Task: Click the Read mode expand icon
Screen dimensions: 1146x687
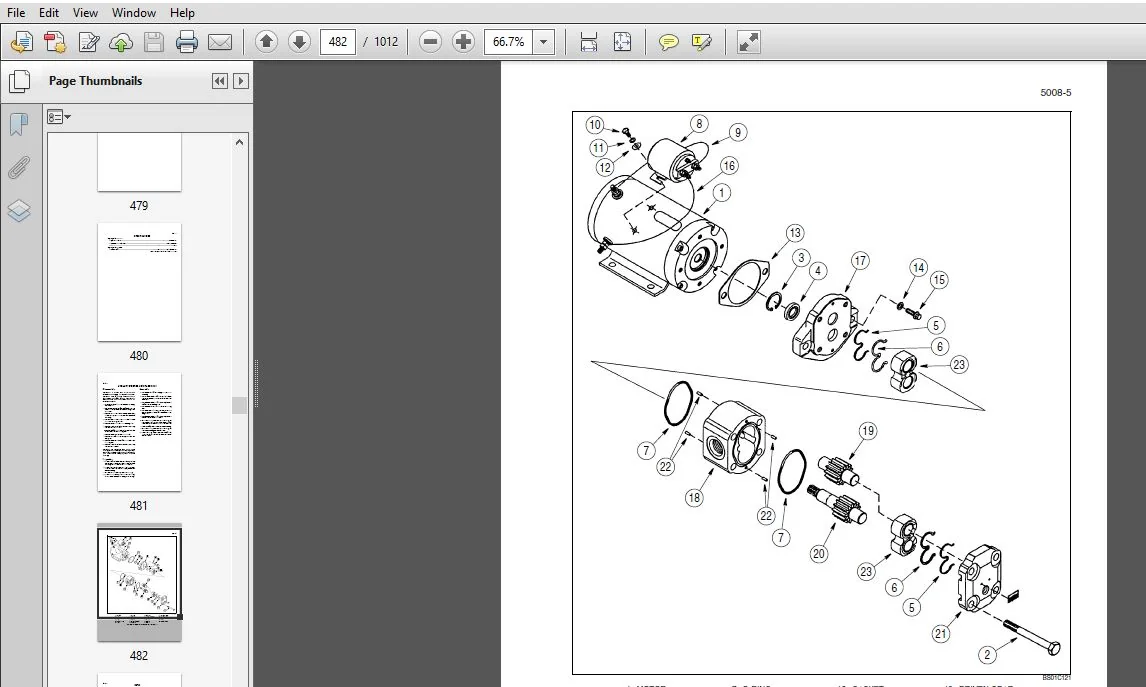Action: click(x=748, y=42)
